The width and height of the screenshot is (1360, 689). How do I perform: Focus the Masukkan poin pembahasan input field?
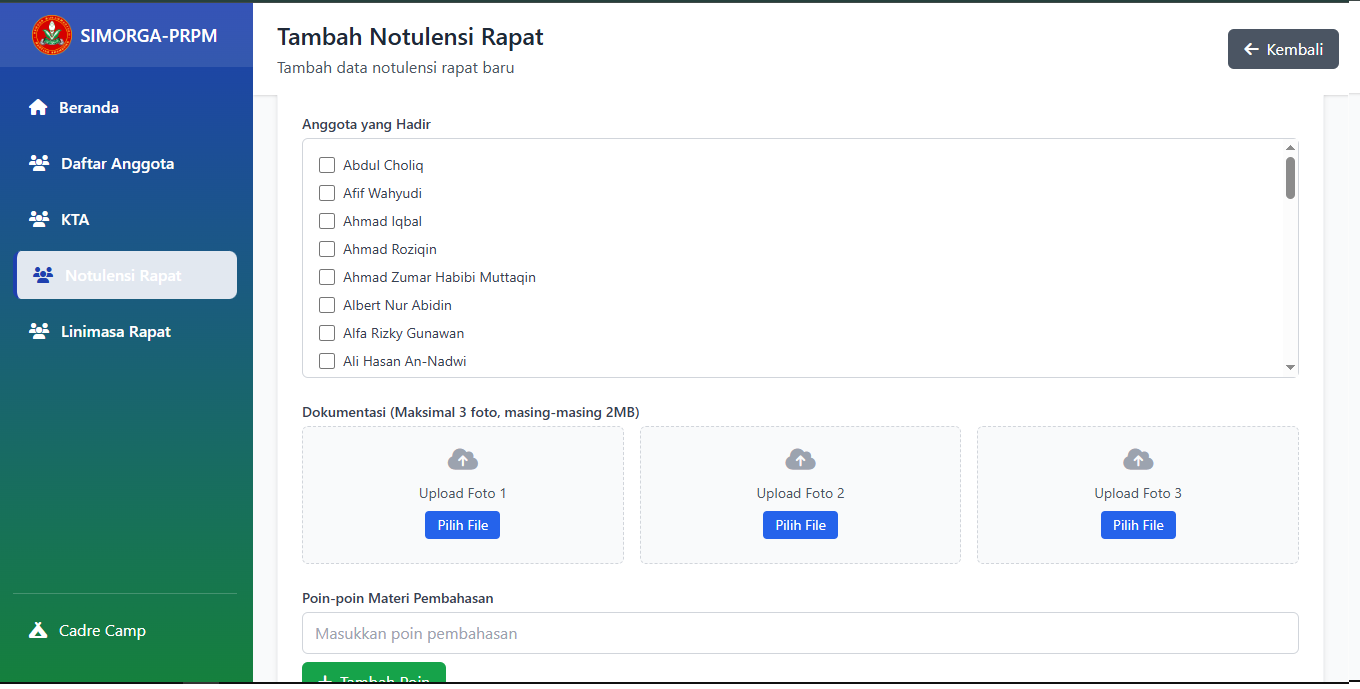click(x=800, y=633)
